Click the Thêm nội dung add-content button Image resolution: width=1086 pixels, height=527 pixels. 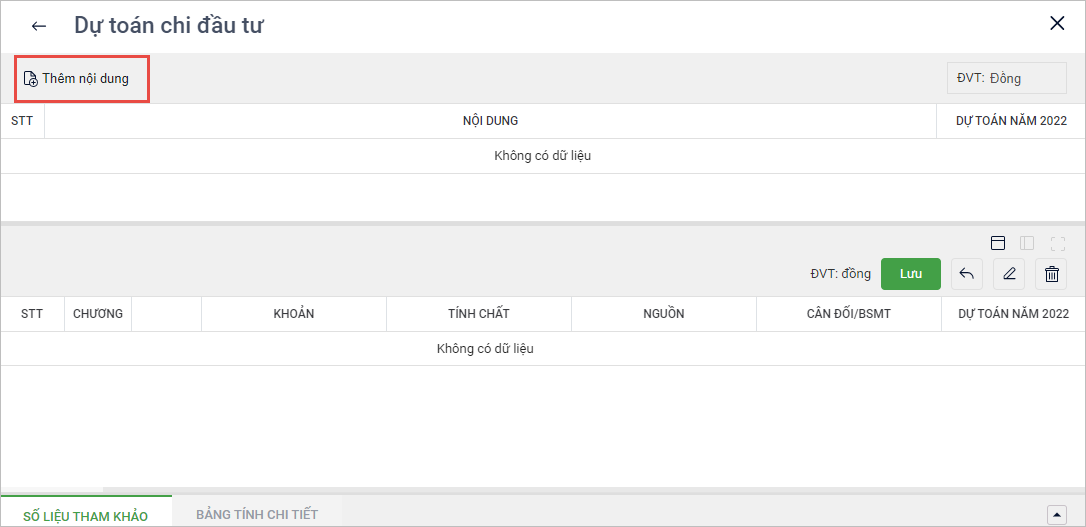[x=85, y=78]
